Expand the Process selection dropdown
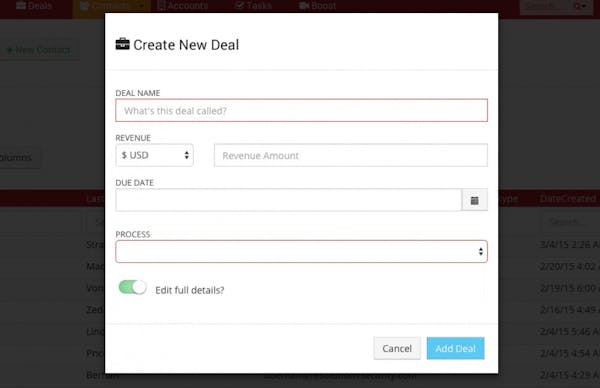The width and height of the screenshot is (600, 388). tap(301, 251)
